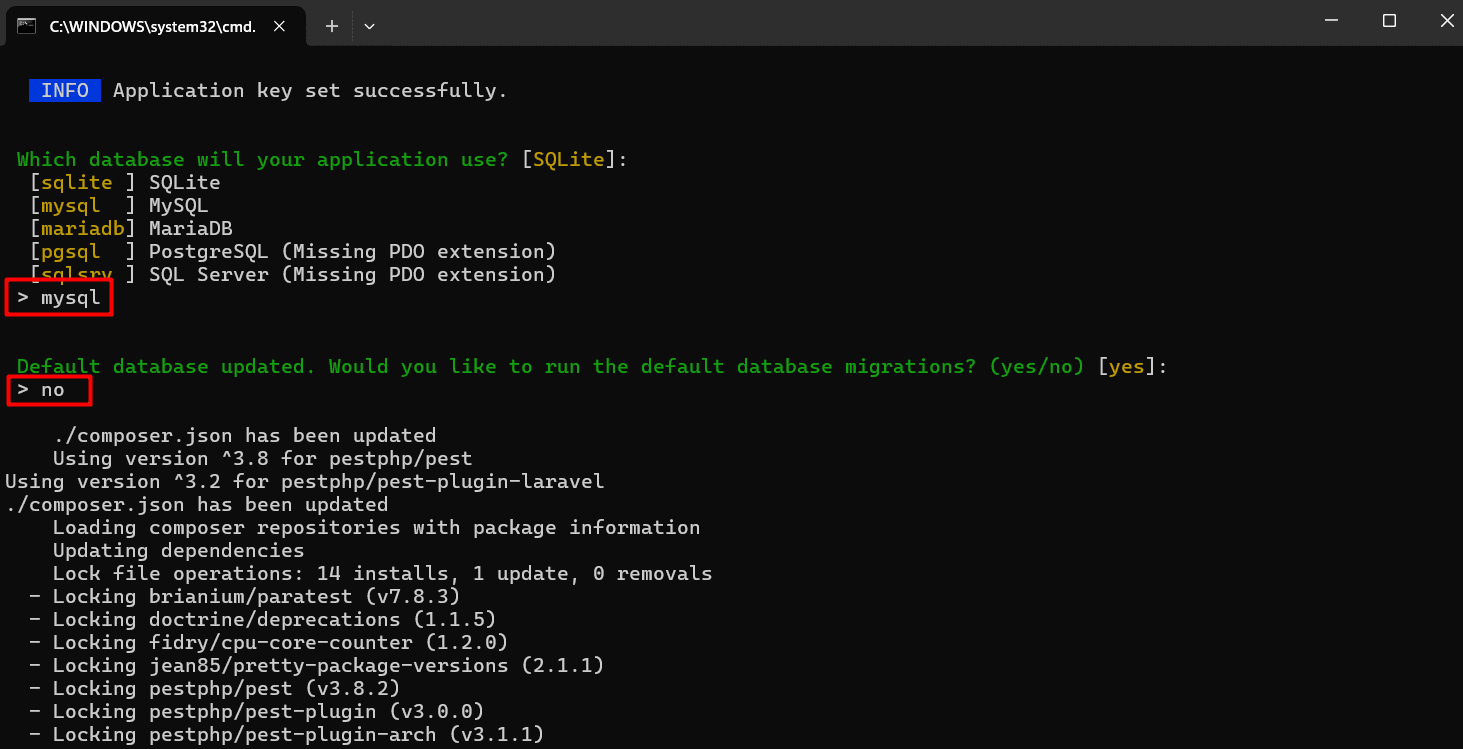Click the "pgsql" PostgreSQL option
This screenshot has width=1463, height=749.
tap(71, 252)
